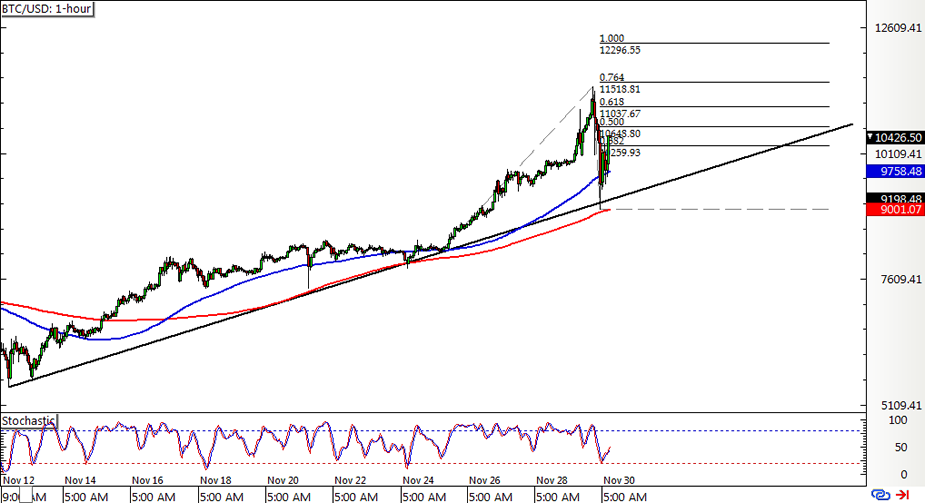This screenshot has width=925, height=503.
Task: Click the Stochastic indicator label
Action: pyautogui.click(x=28, y=421)
